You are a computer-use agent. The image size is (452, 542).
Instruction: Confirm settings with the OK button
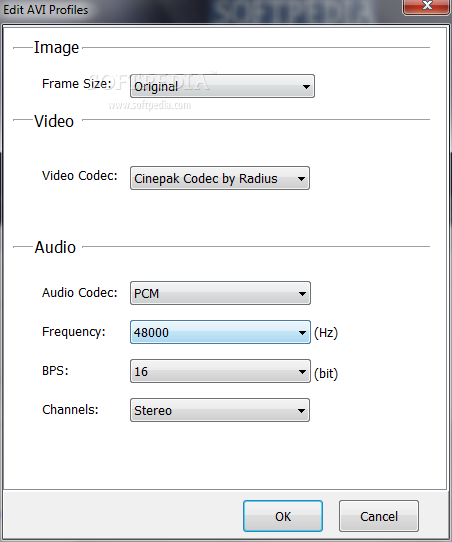(x=283, y=516)
